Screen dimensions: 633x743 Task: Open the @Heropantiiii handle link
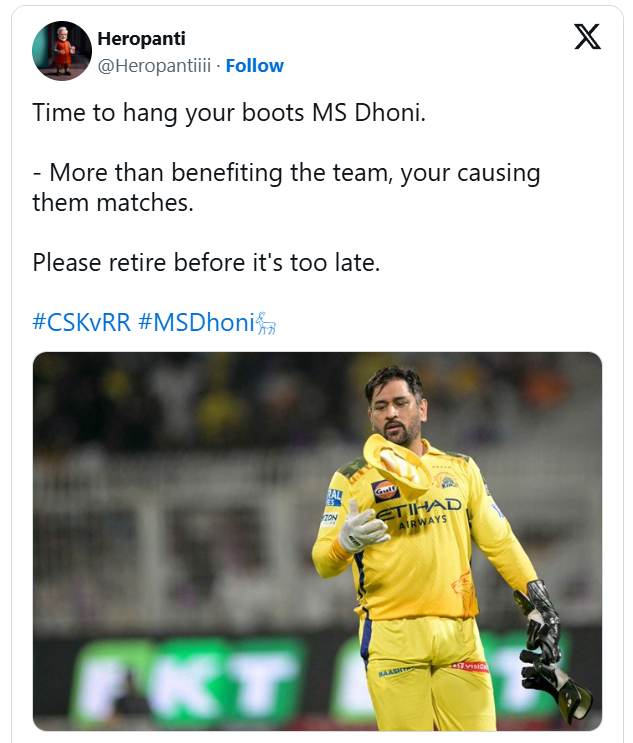click(x=154, y=66)
